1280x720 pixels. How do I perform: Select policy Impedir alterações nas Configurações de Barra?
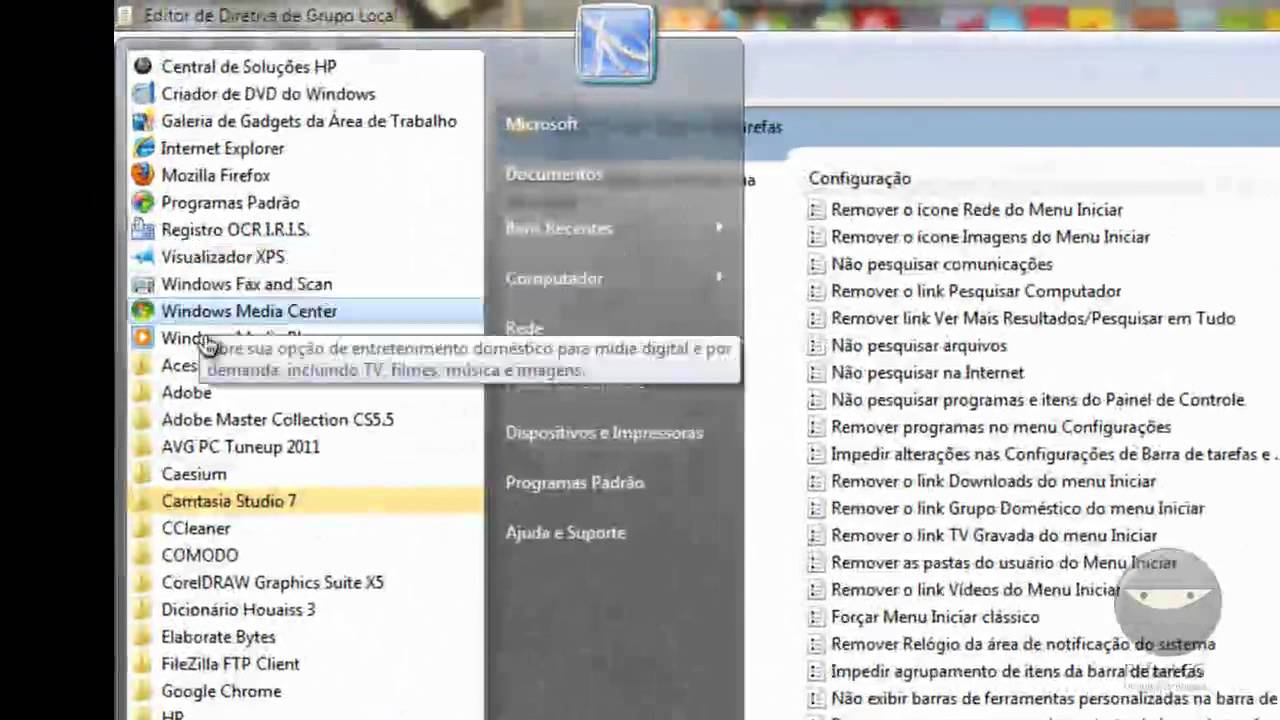1055,454
